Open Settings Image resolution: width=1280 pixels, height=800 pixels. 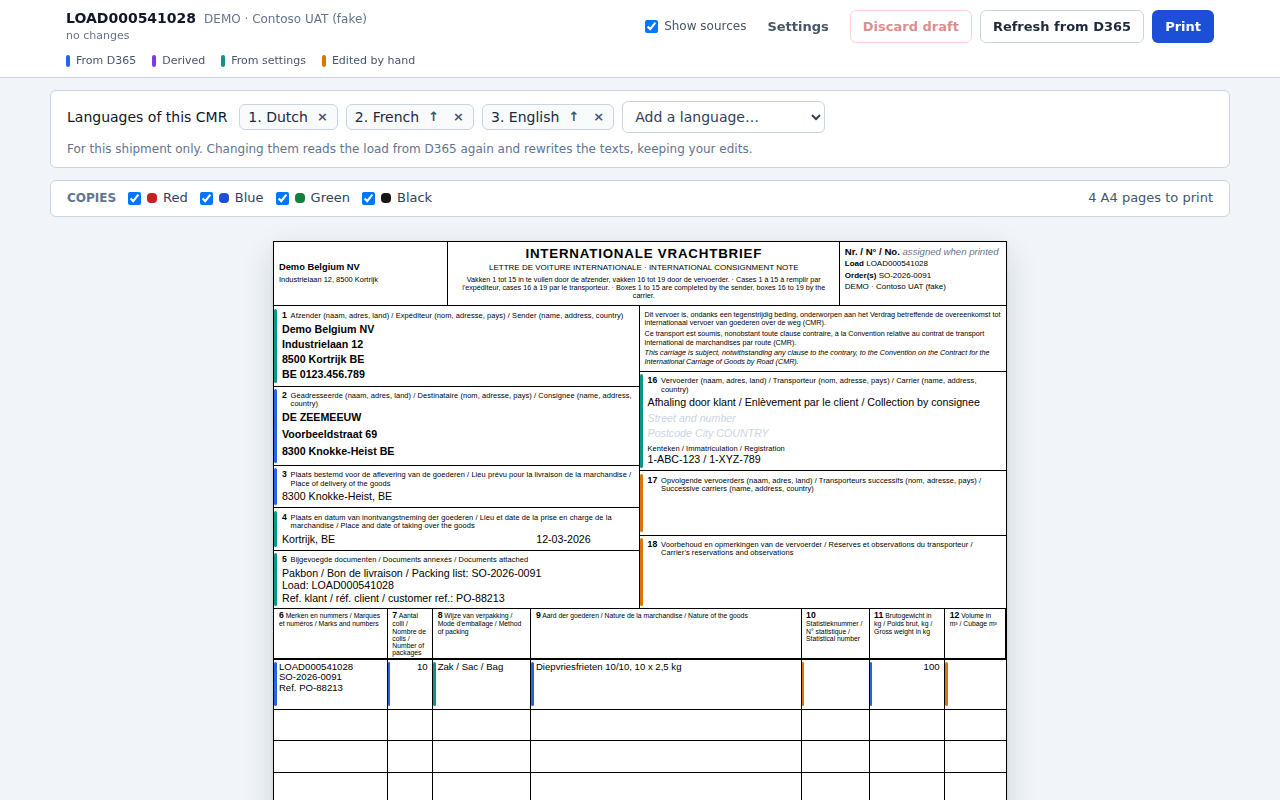[798, 27]
